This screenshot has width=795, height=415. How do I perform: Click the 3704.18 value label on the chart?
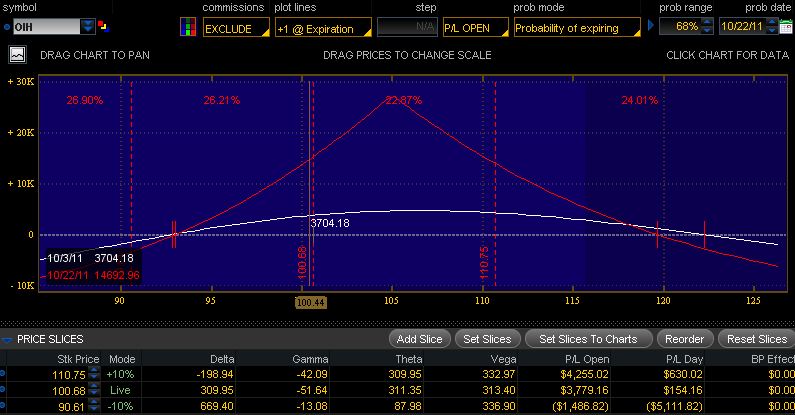tap(330, 223)
